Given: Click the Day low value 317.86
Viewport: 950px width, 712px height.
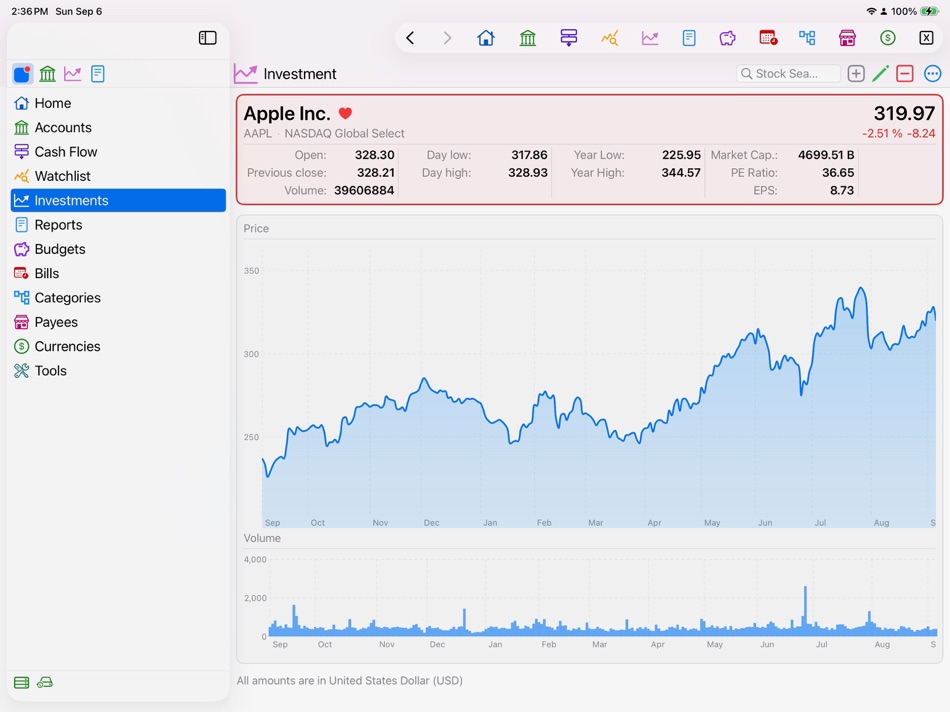Looking at the screenshot, I should tap(529, 155).
